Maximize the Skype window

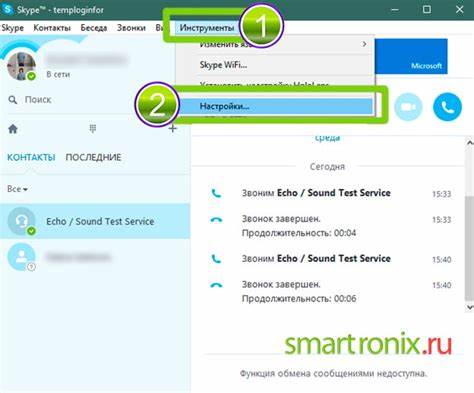click(427, 9)
